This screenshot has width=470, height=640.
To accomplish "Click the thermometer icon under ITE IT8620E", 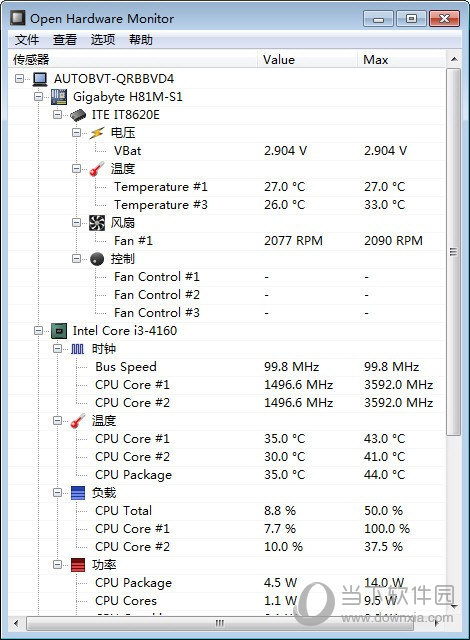I will [97, 169].
